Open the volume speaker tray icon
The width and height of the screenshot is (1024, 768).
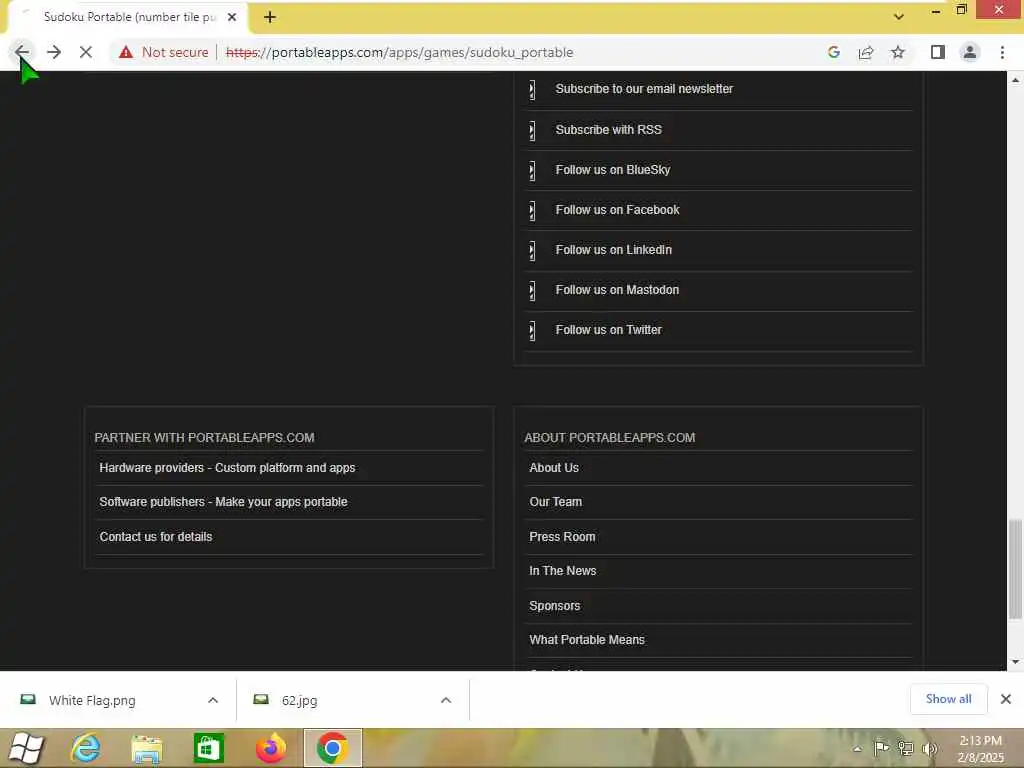click(929, 748)
